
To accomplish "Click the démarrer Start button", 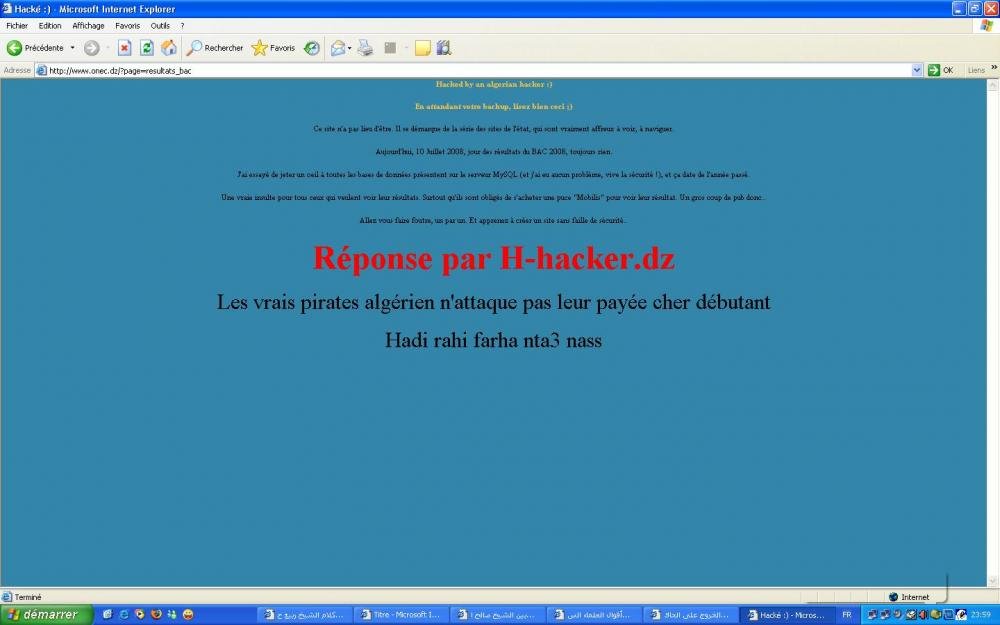I will pos(46,615).
